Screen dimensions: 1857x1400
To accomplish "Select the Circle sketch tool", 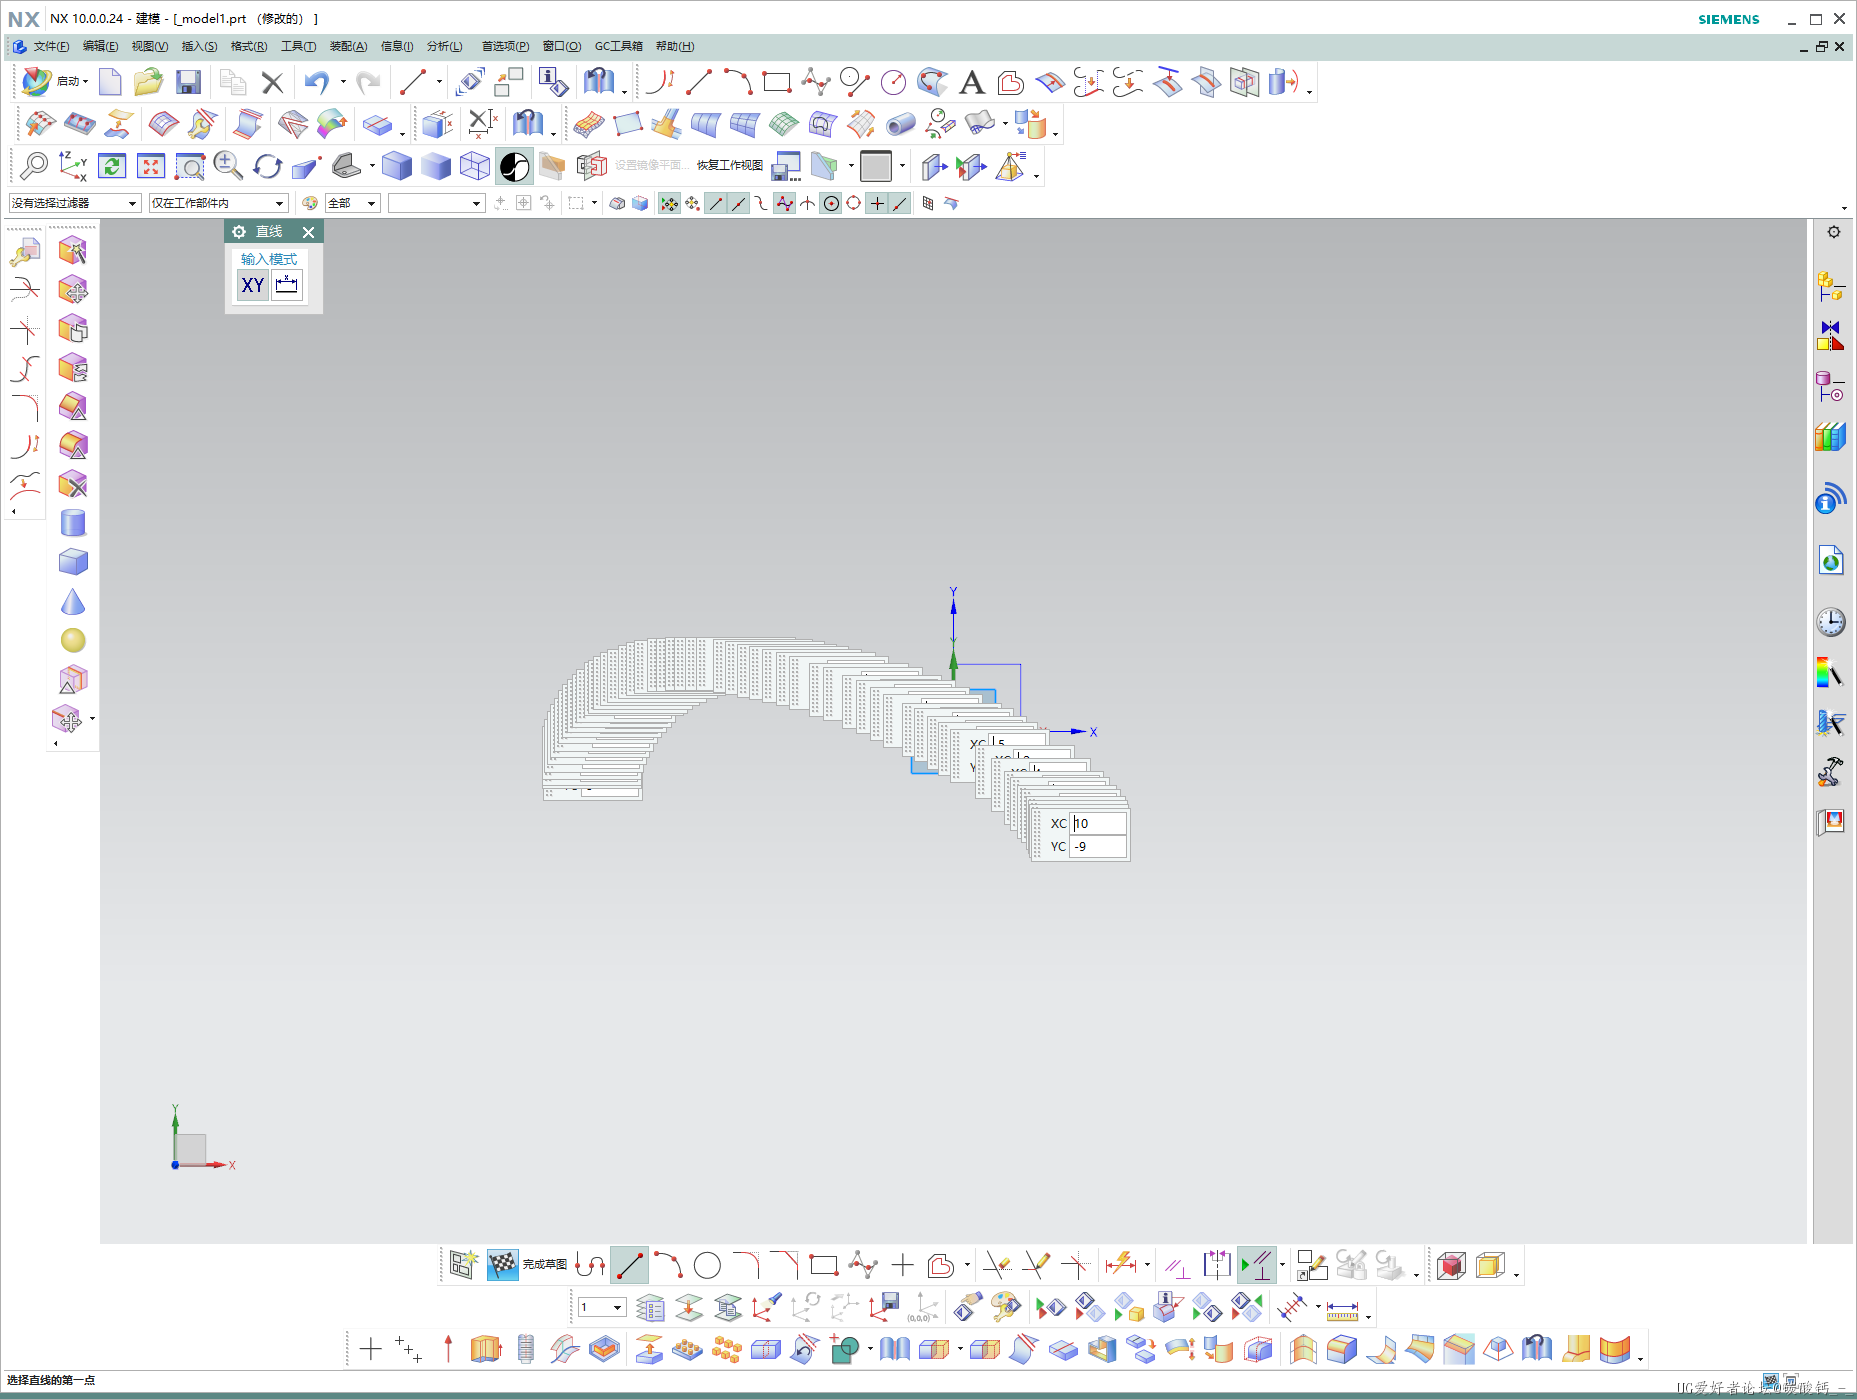I will click(707, 1266).
